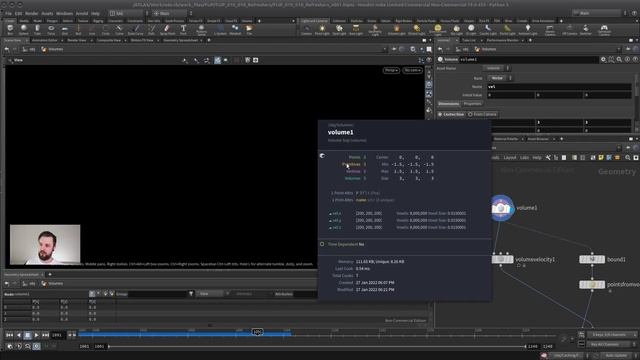
Task: Click the Name field containing vel
Action: pos(559,87)
